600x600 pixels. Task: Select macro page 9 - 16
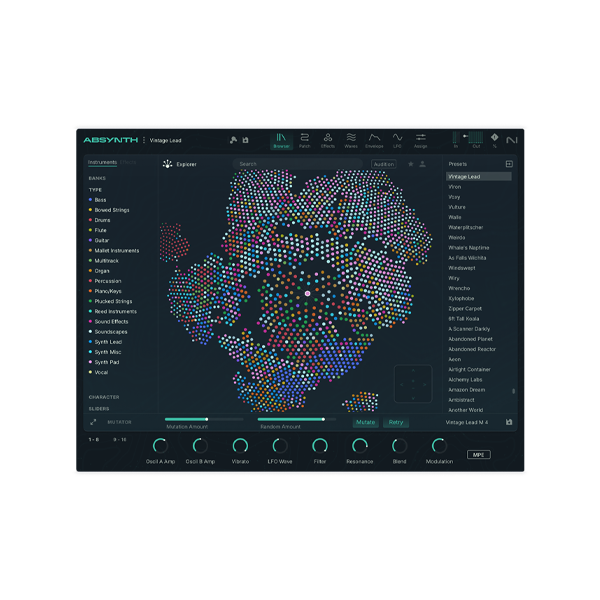[119, 439]
